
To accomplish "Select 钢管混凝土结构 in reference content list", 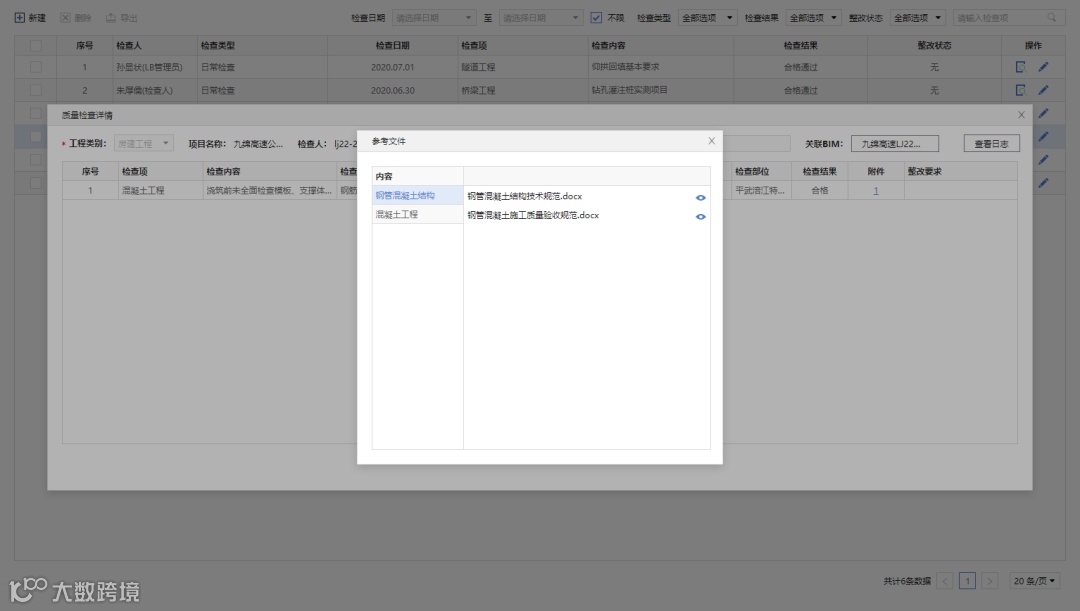I will click(417, 196).
